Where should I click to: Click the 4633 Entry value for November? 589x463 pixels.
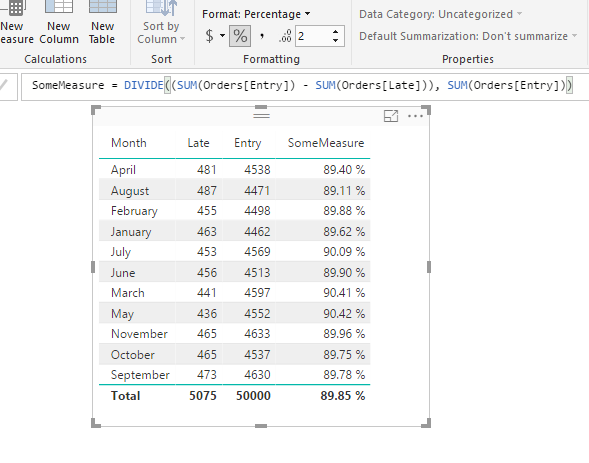click(x=257, y=334)
